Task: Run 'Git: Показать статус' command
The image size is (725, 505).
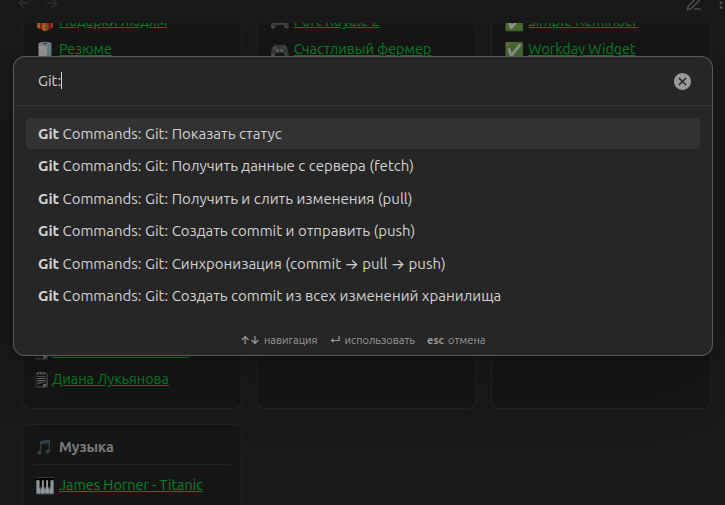Action: tap(363, 134)
